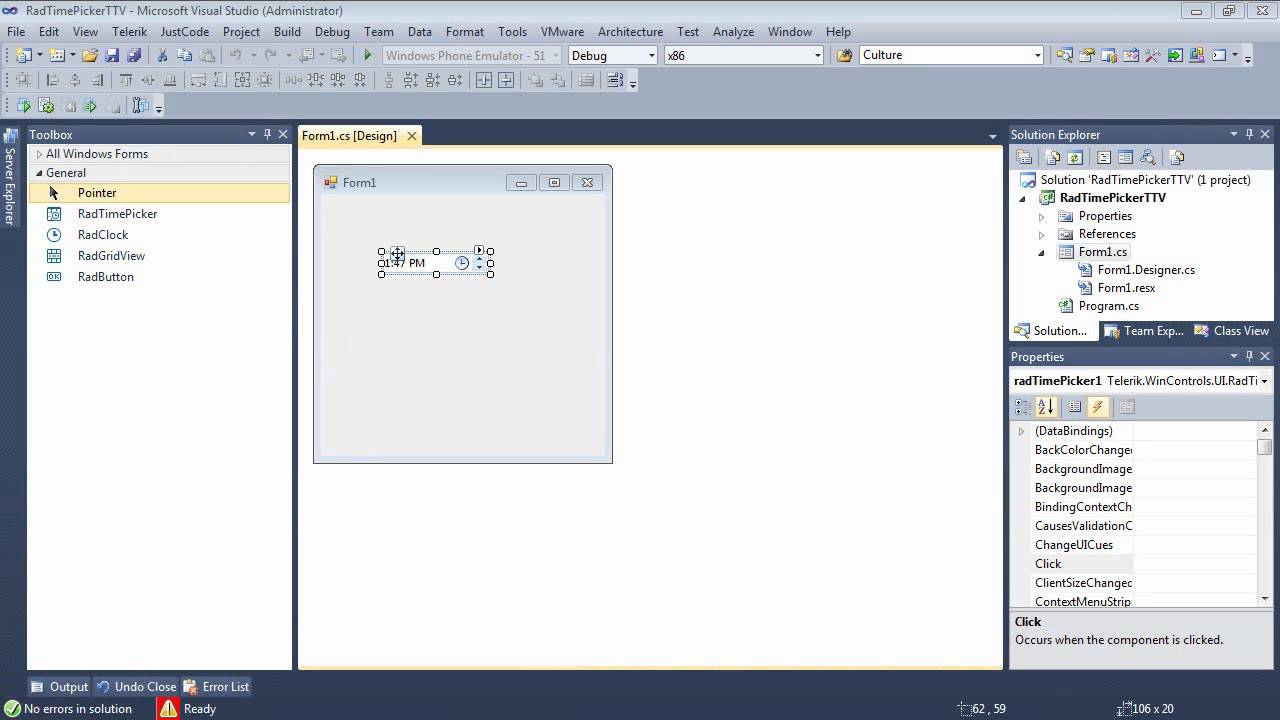Click the Undo Close button at bottom
1280x720 pixels.
pos(136,687)
